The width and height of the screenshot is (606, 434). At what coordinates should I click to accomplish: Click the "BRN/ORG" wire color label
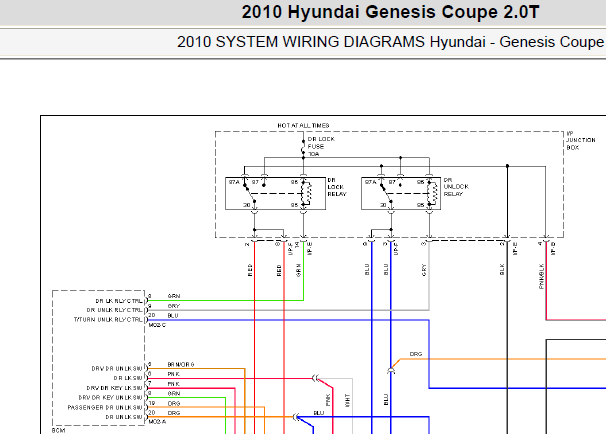(181, 364)
